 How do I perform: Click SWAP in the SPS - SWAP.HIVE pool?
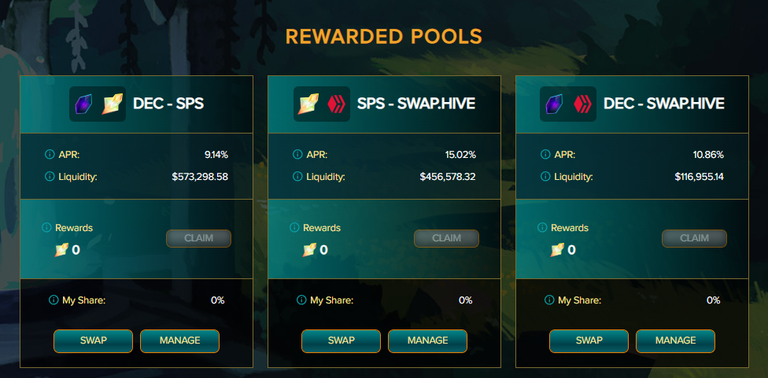pos(341,341)
